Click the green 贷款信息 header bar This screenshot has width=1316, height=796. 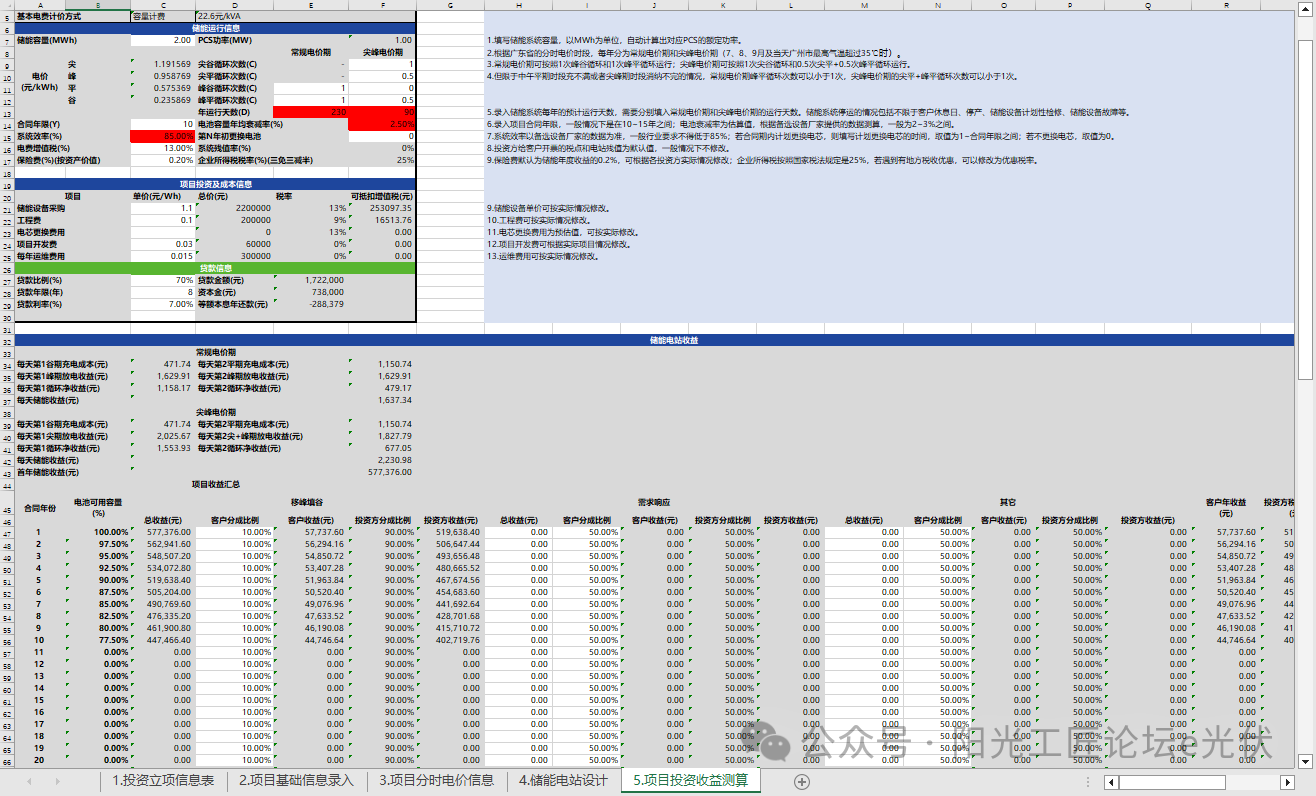coord(215,268)
